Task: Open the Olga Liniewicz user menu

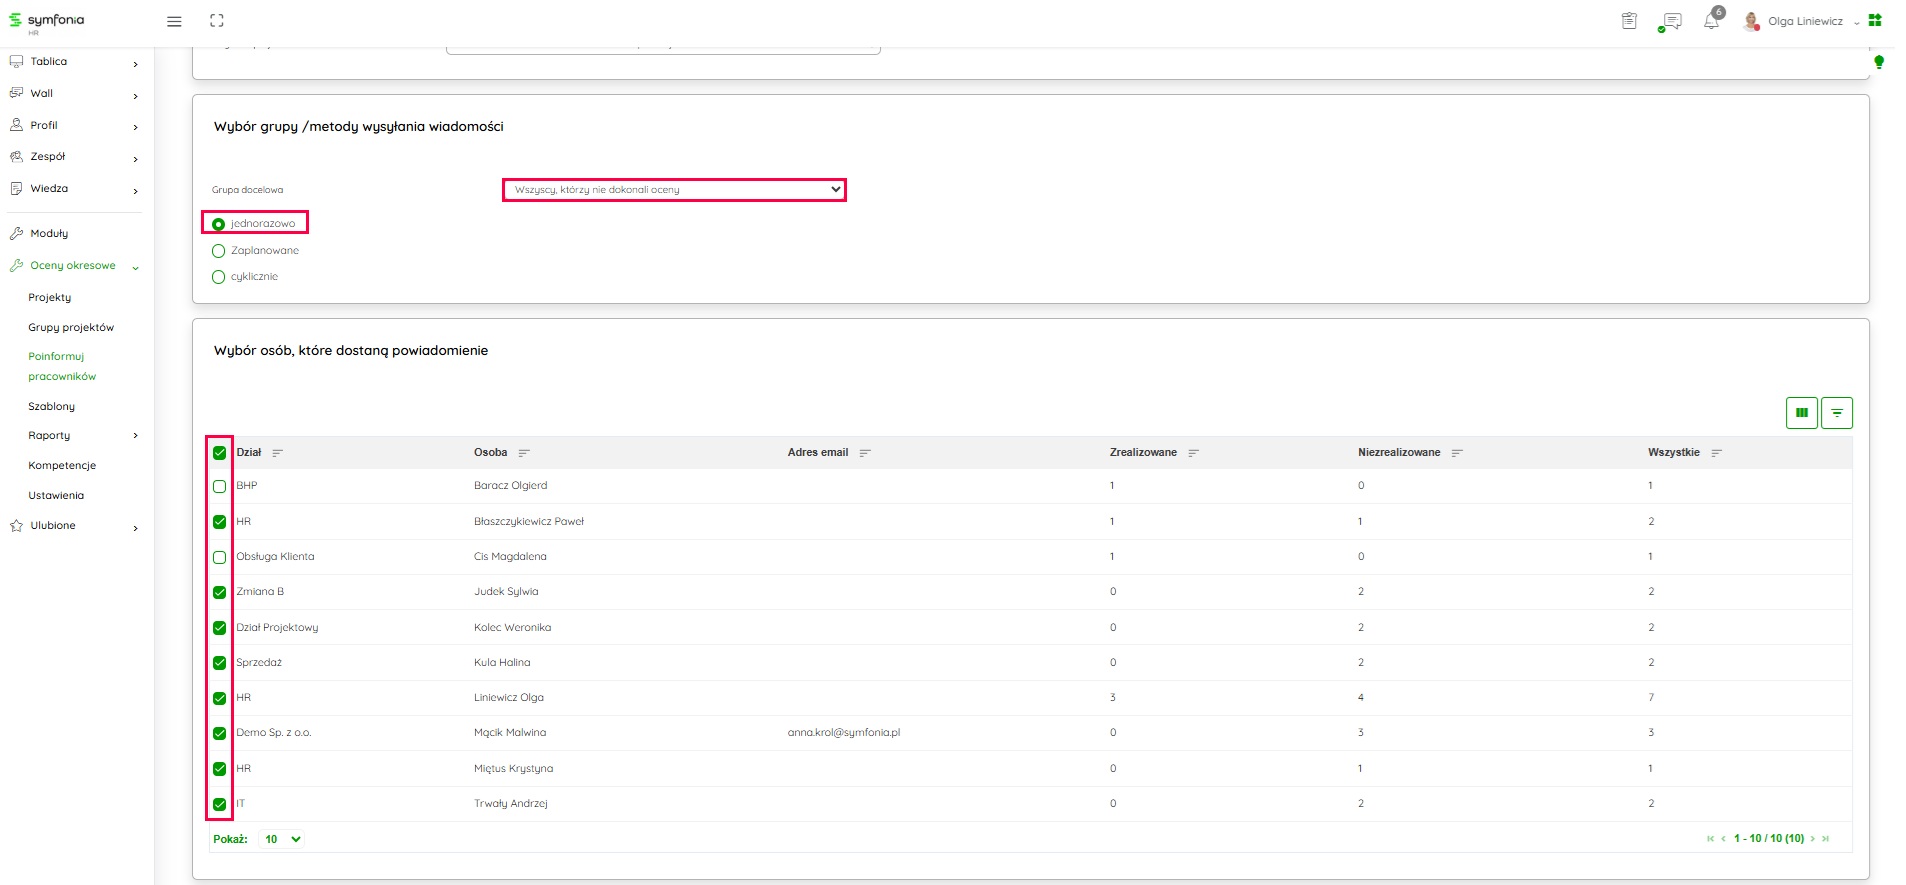Action: [x=1804, y=21]
